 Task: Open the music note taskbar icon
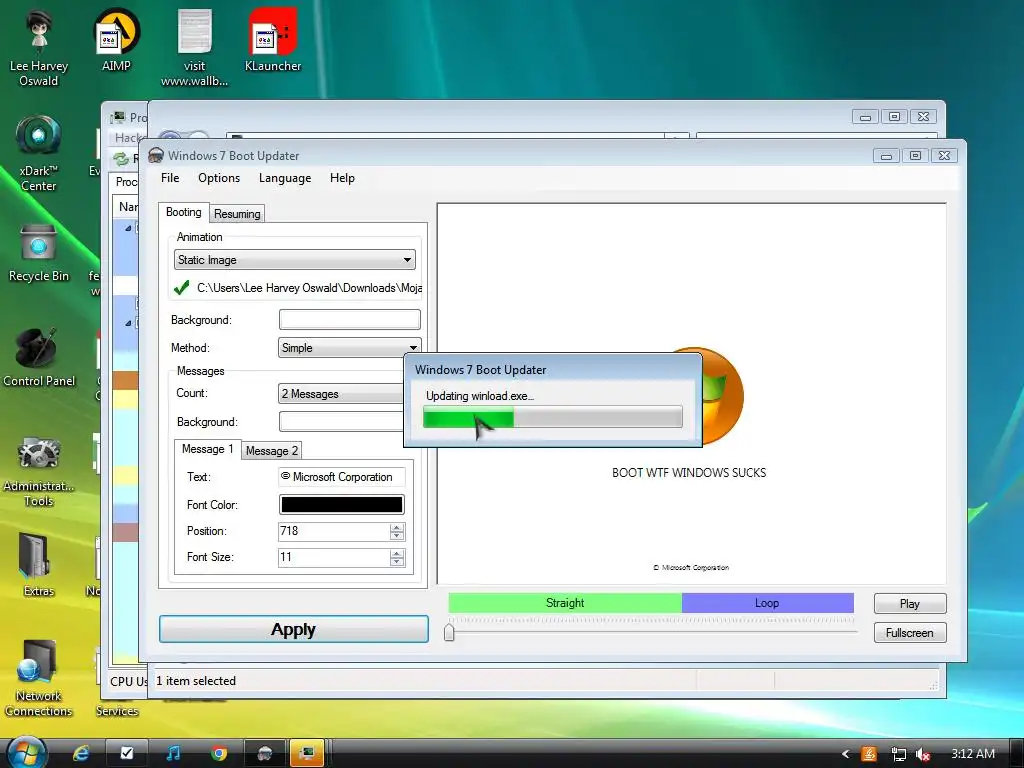coord(173,754)
